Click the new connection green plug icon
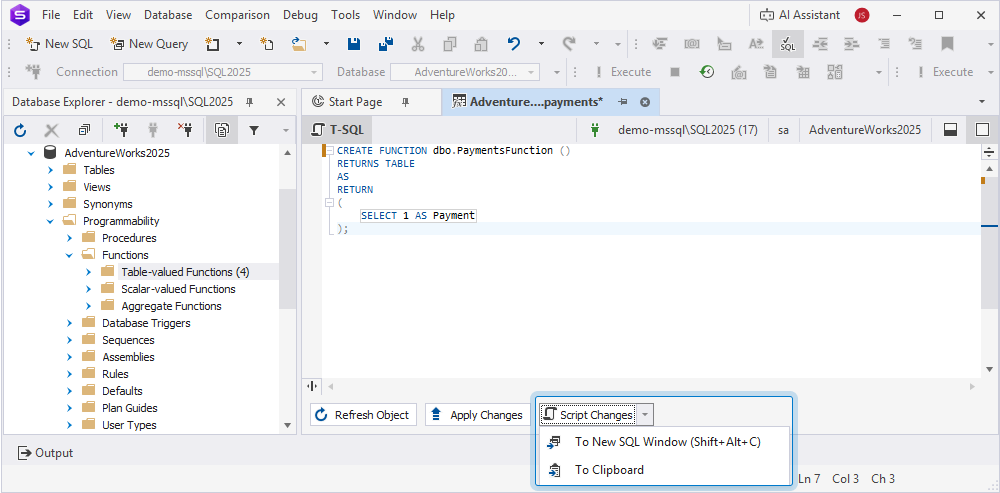The image size is (1000, 493). coord(121,131)
